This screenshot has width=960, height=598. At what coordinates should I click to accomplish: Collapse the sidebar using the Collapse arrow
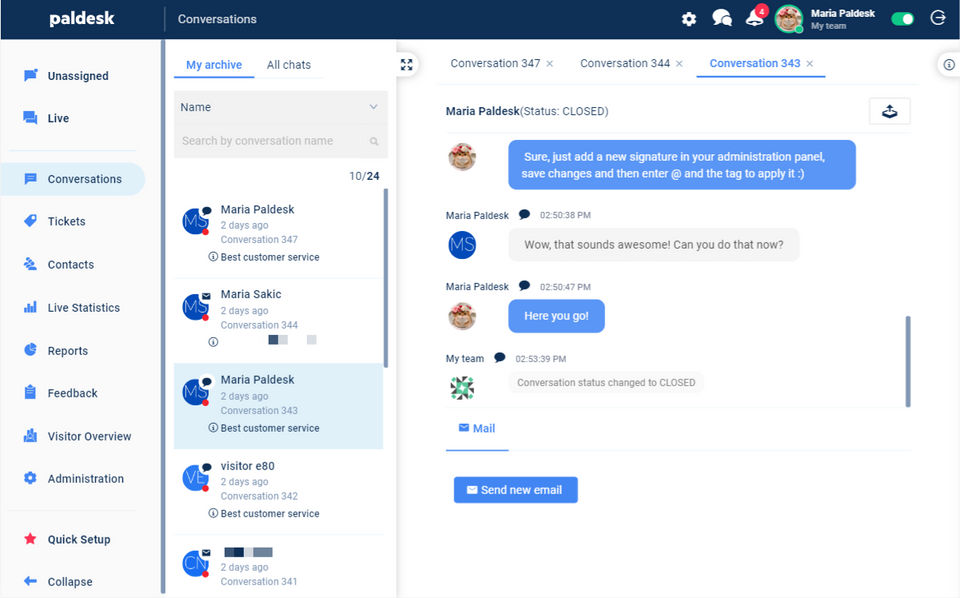click(x=30, y=581)
